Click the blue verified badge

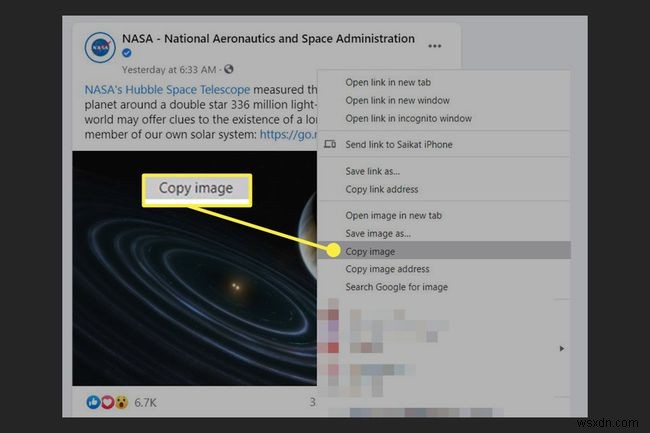[126, 53]
